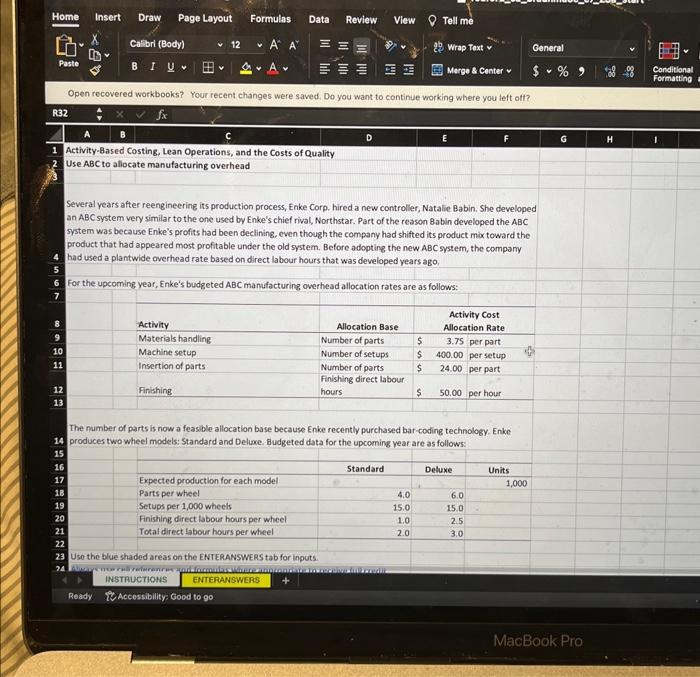700x677 pixels.
Task: Click the Bottom Align icon
Action: (362, 46)
